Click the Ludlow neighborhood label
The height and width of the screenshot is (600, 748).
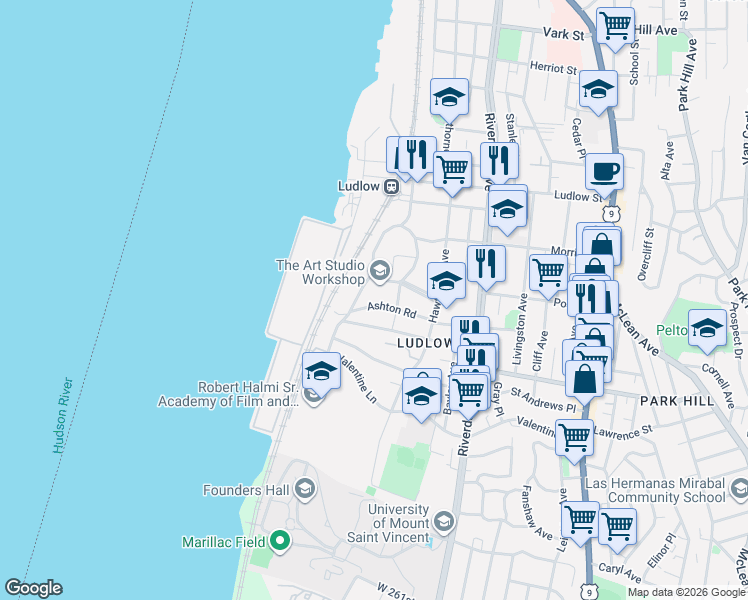(424, 343)
